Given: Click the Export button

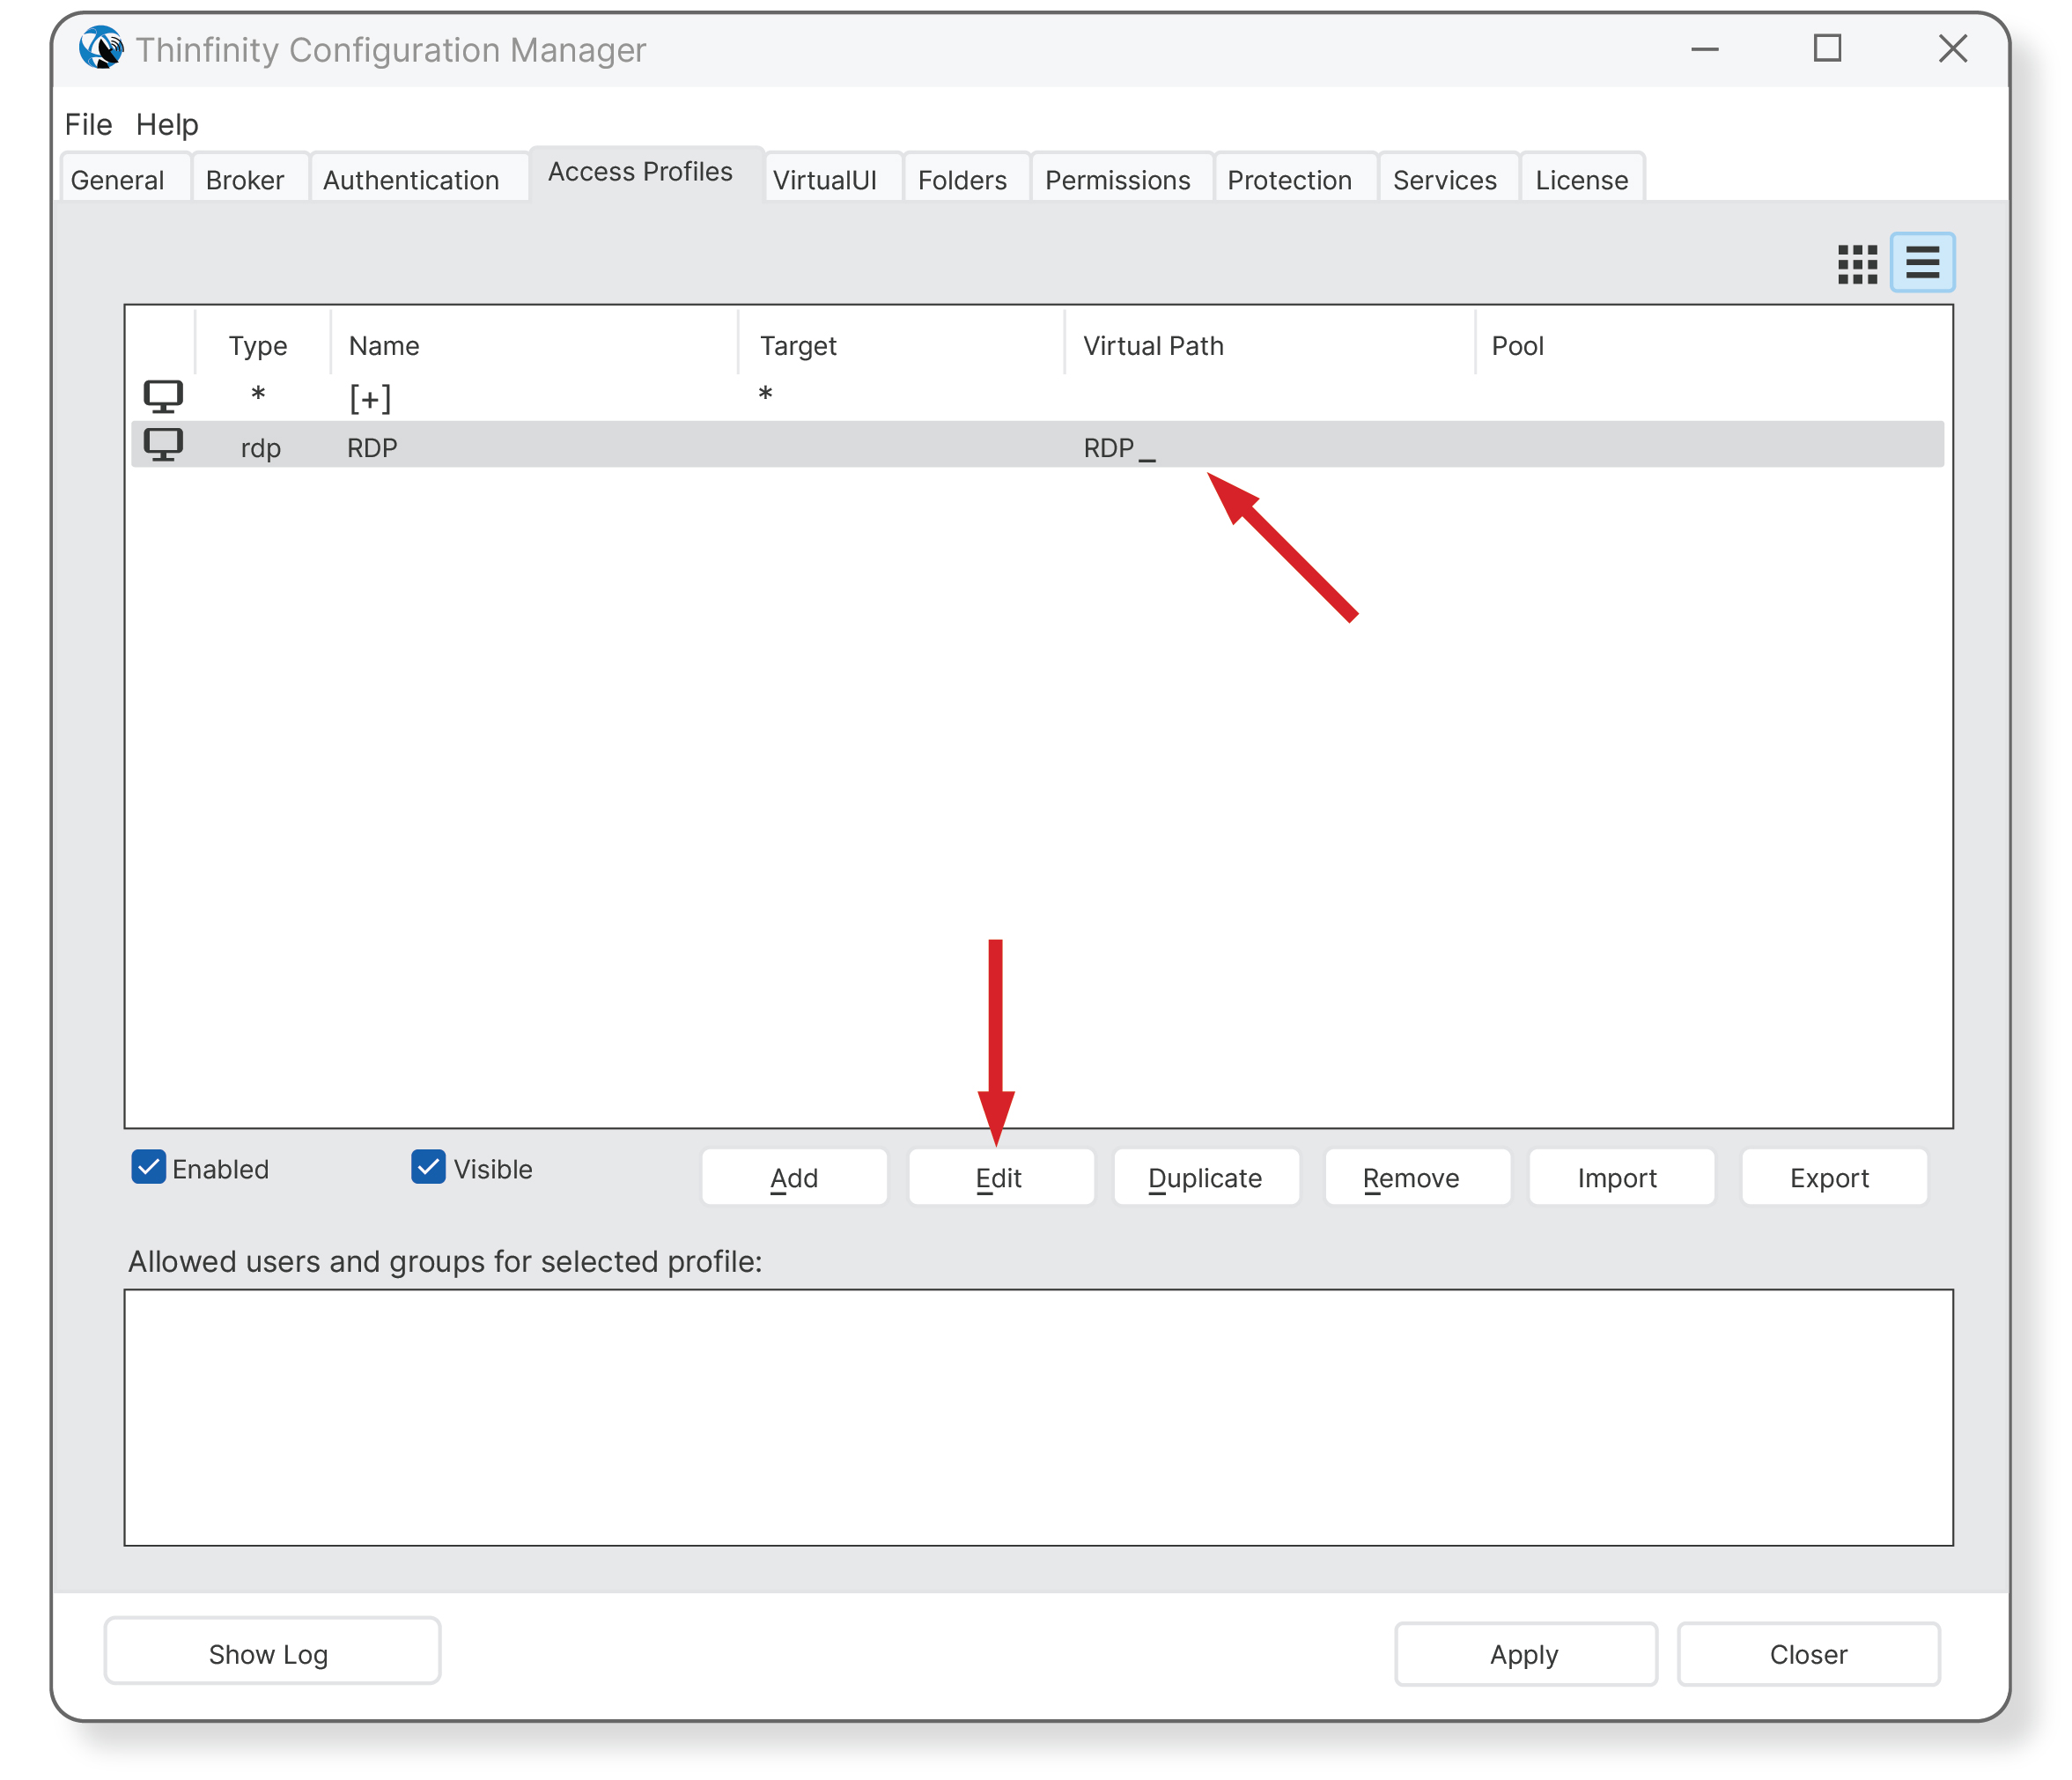Looking at the screenshot, I should [x=1833, y=1177].
